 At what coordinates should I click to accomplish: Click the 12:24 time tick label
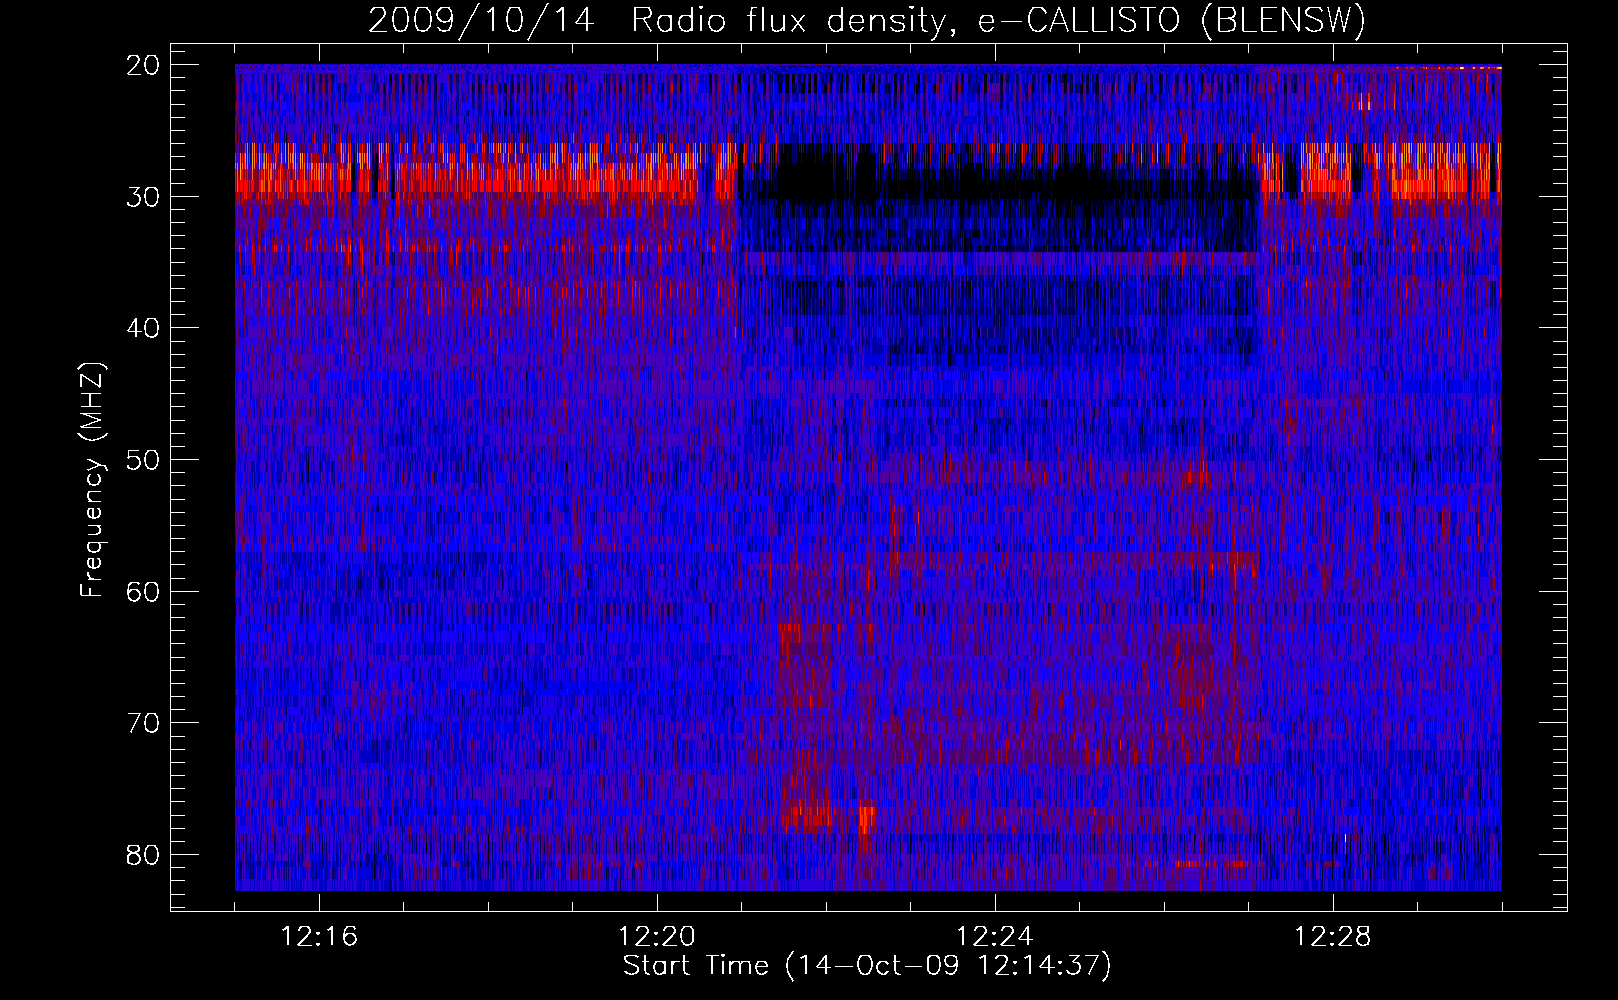pyautogui.click(x=995, y=937)
